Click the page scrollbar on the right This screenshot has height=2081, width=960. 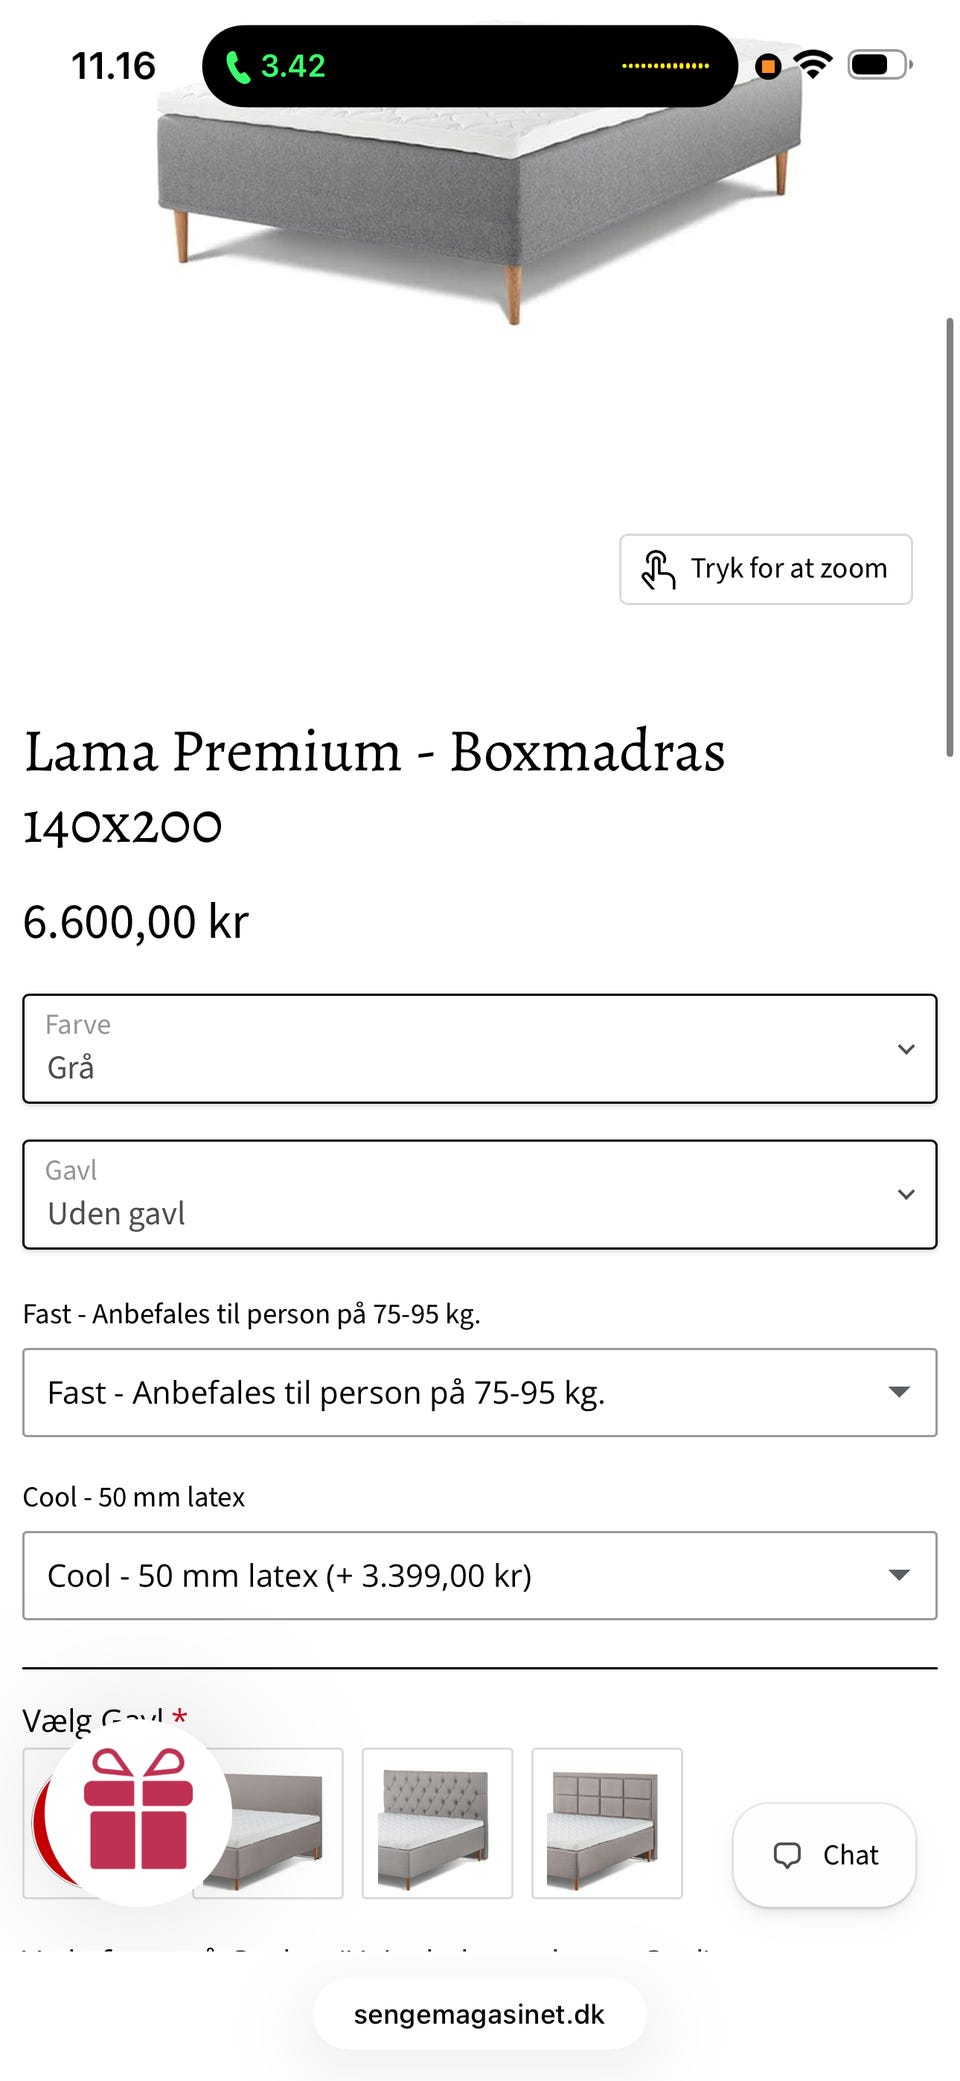pyautogui.click(x=949, y=537)
